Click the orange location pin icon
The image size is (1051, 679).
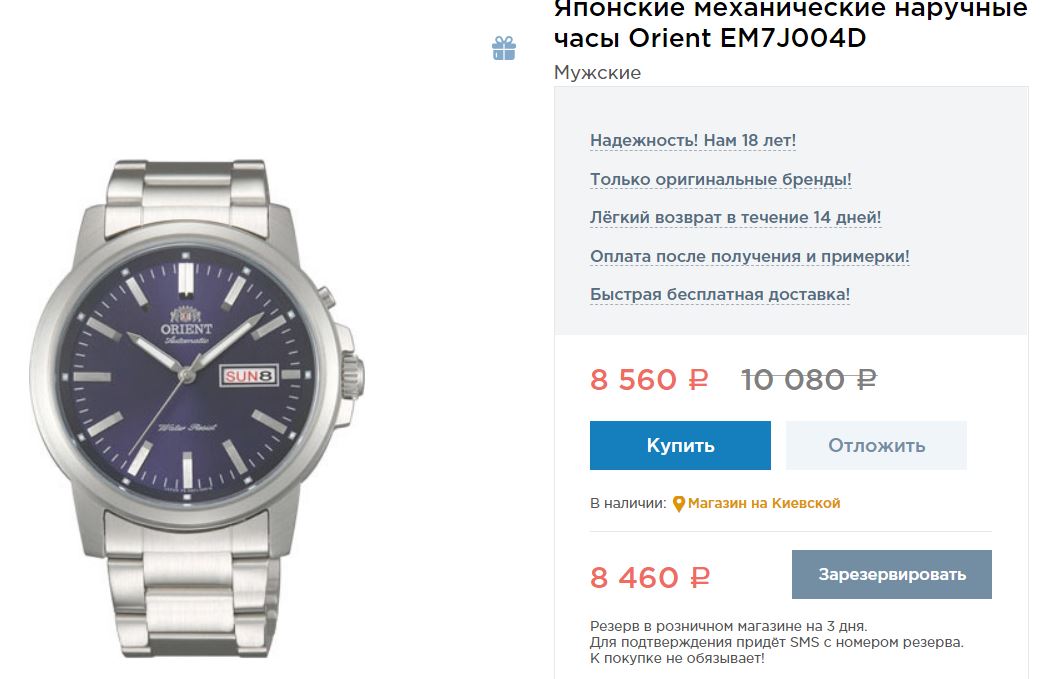[679, 504]
